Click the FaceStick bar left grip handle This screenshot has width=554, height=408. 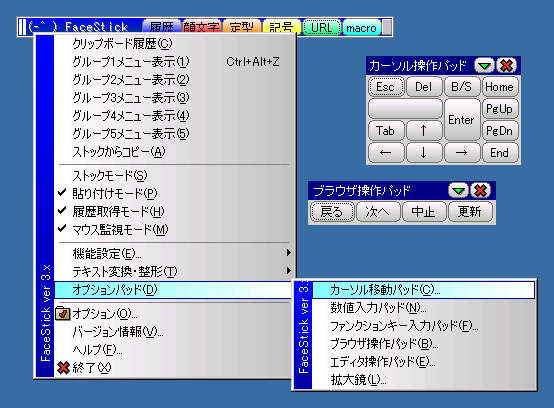[22, 27]
